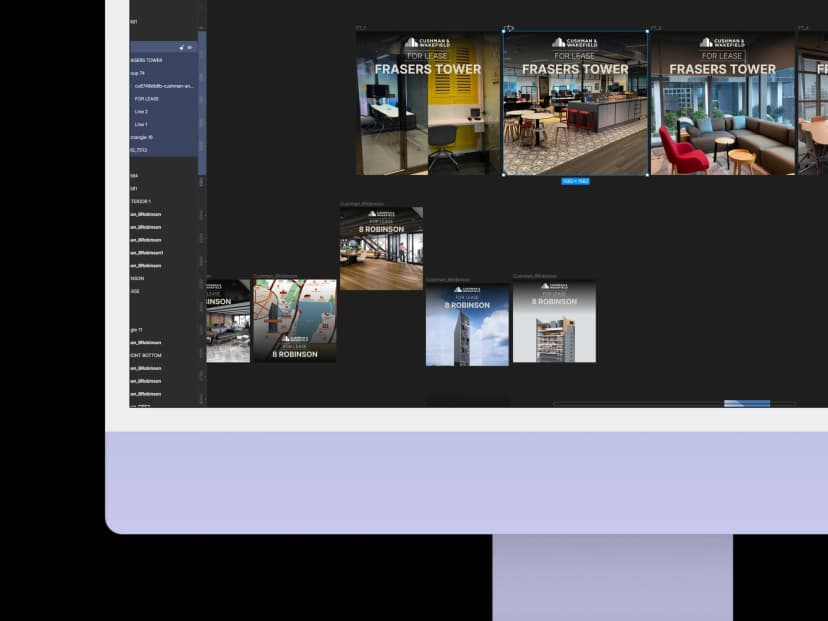The image size is (828, 621).
Task: Select the 8 Robinson frame with blue sky
Action: [467, 325]
